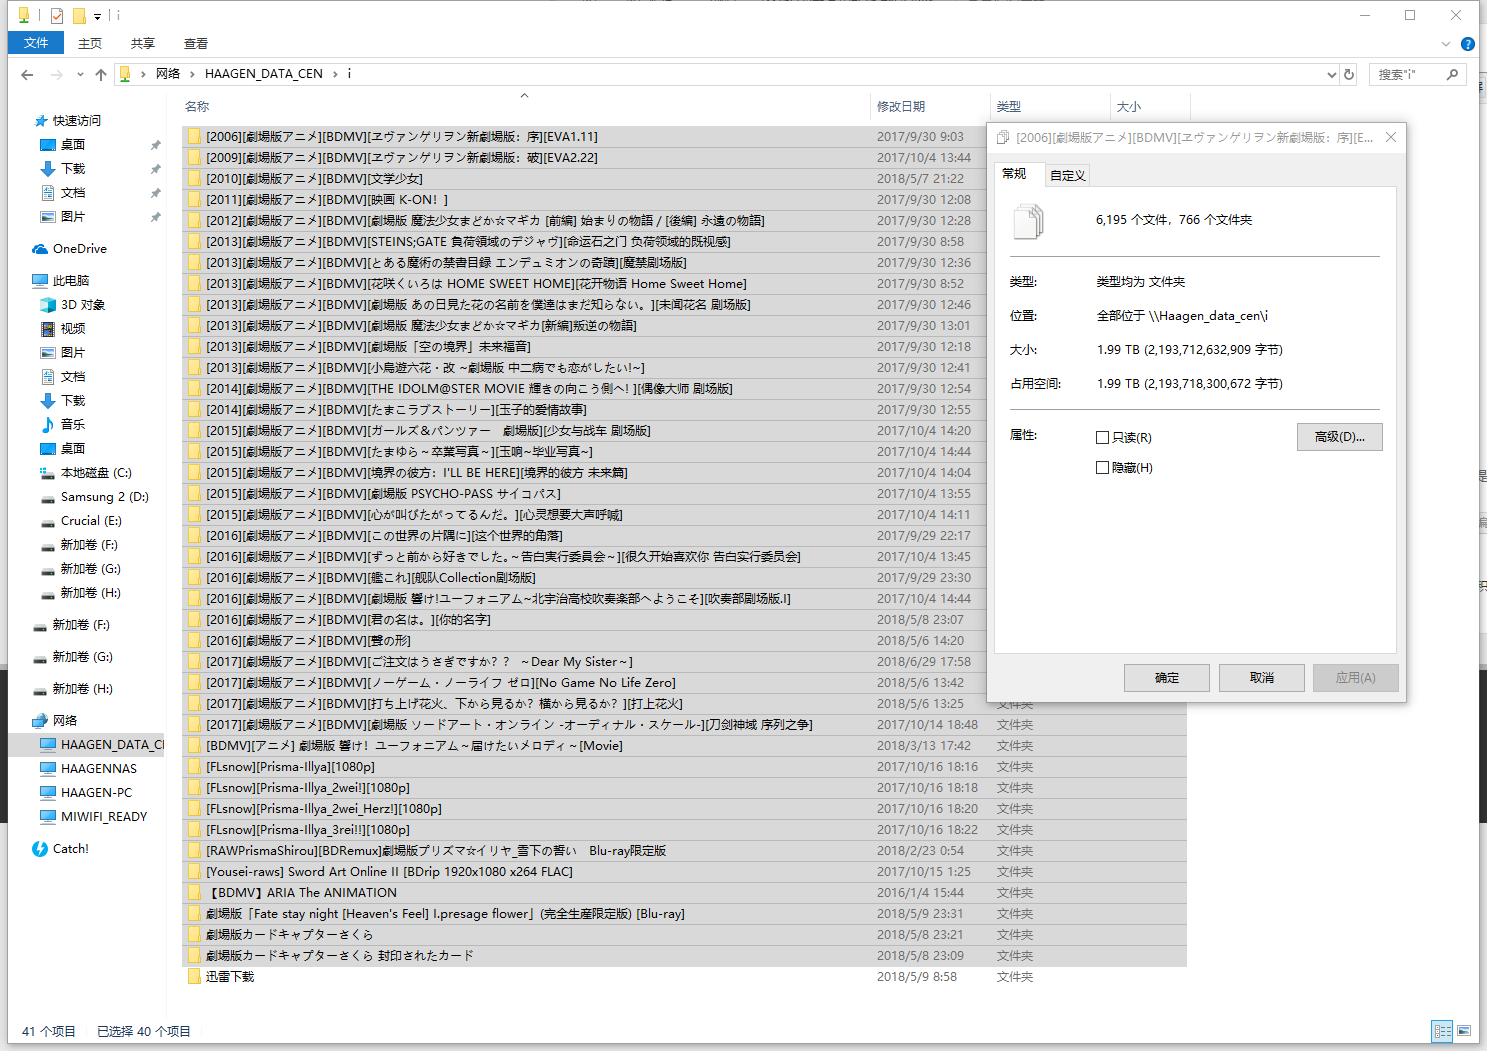Select 网络 in the navigation pane

click(65, 720)
